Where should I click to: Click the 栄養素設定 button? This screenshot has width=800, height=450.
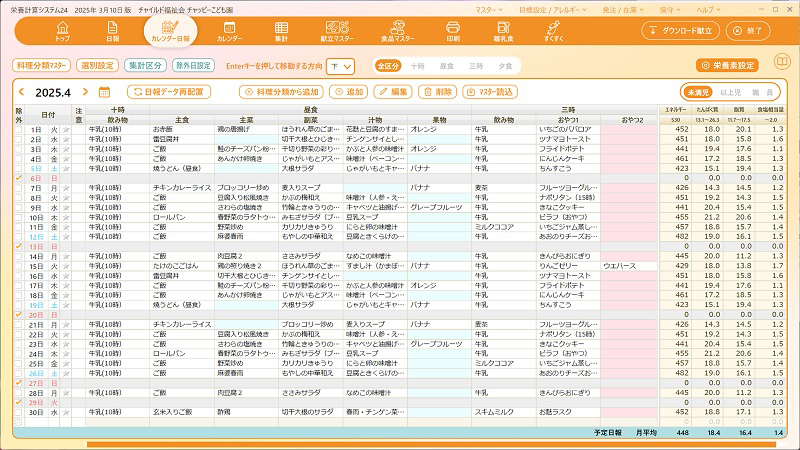point(727,65)
